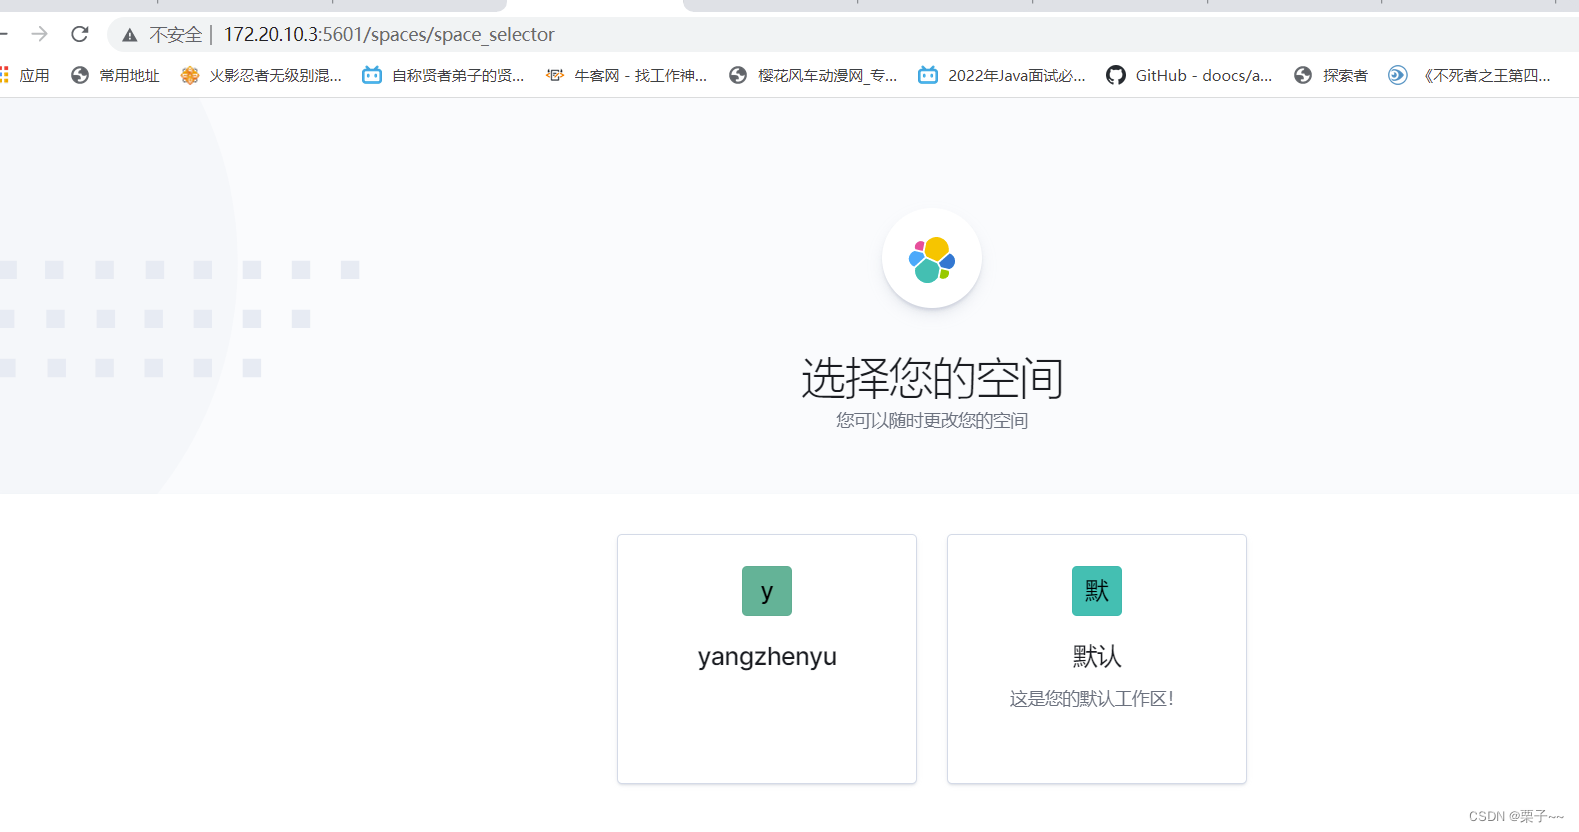Click 您可以随时更改您的空间 subtitle
Viewport: 1579px width, 832px height.
(932, 421)
